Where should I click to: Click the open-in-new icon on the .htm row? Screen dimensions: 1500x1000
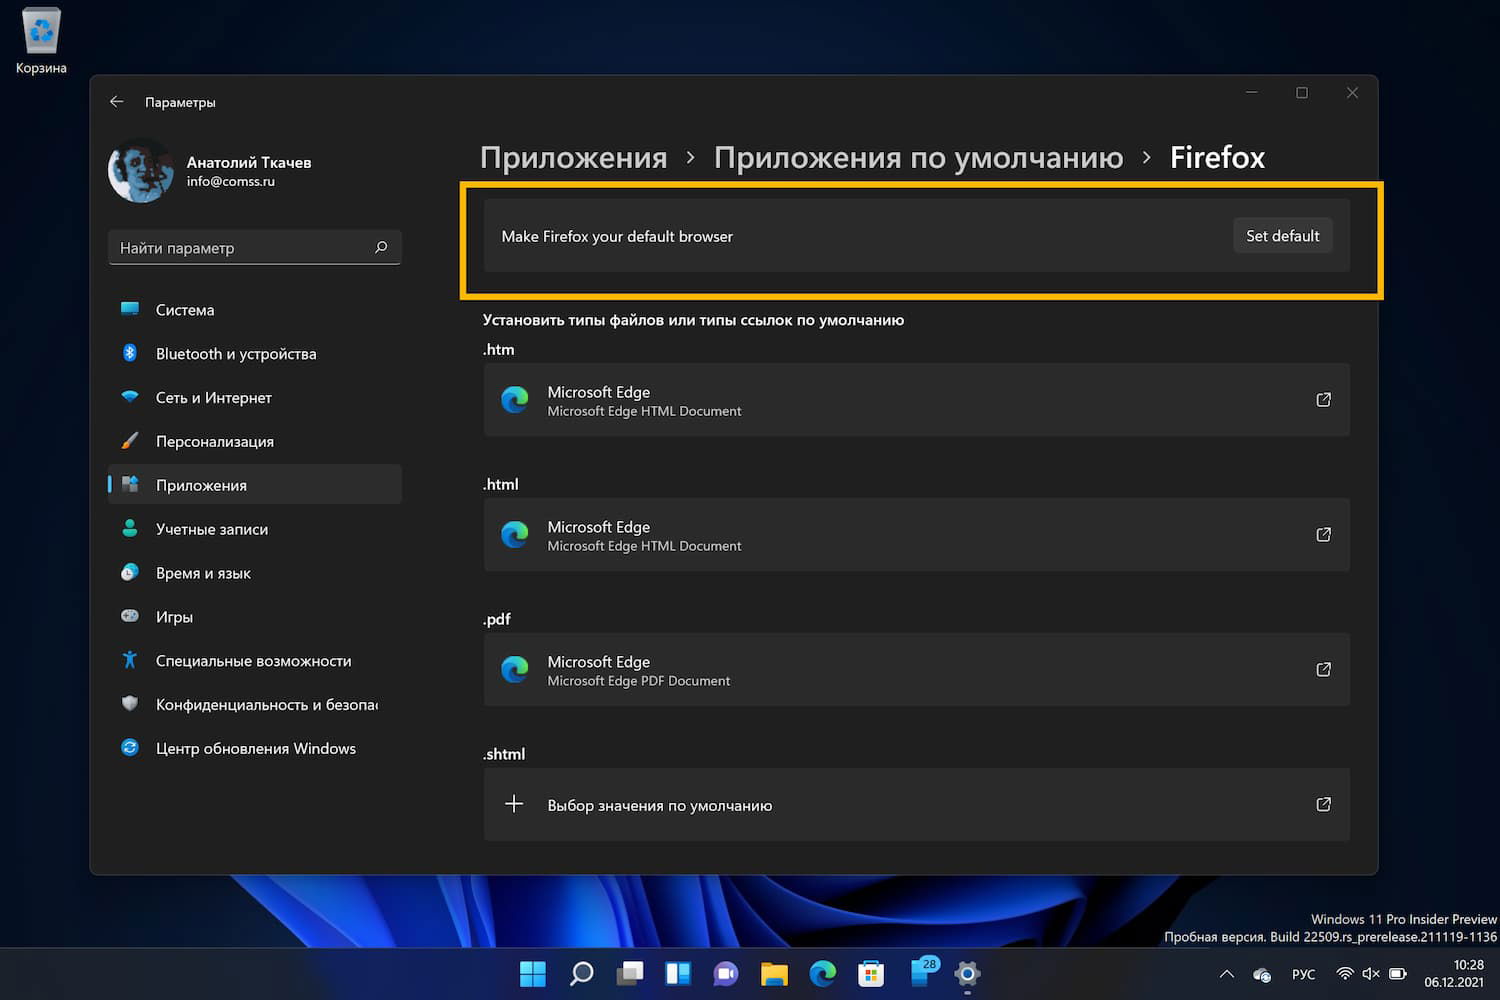pyautogui.click(x=1323, y=400)
